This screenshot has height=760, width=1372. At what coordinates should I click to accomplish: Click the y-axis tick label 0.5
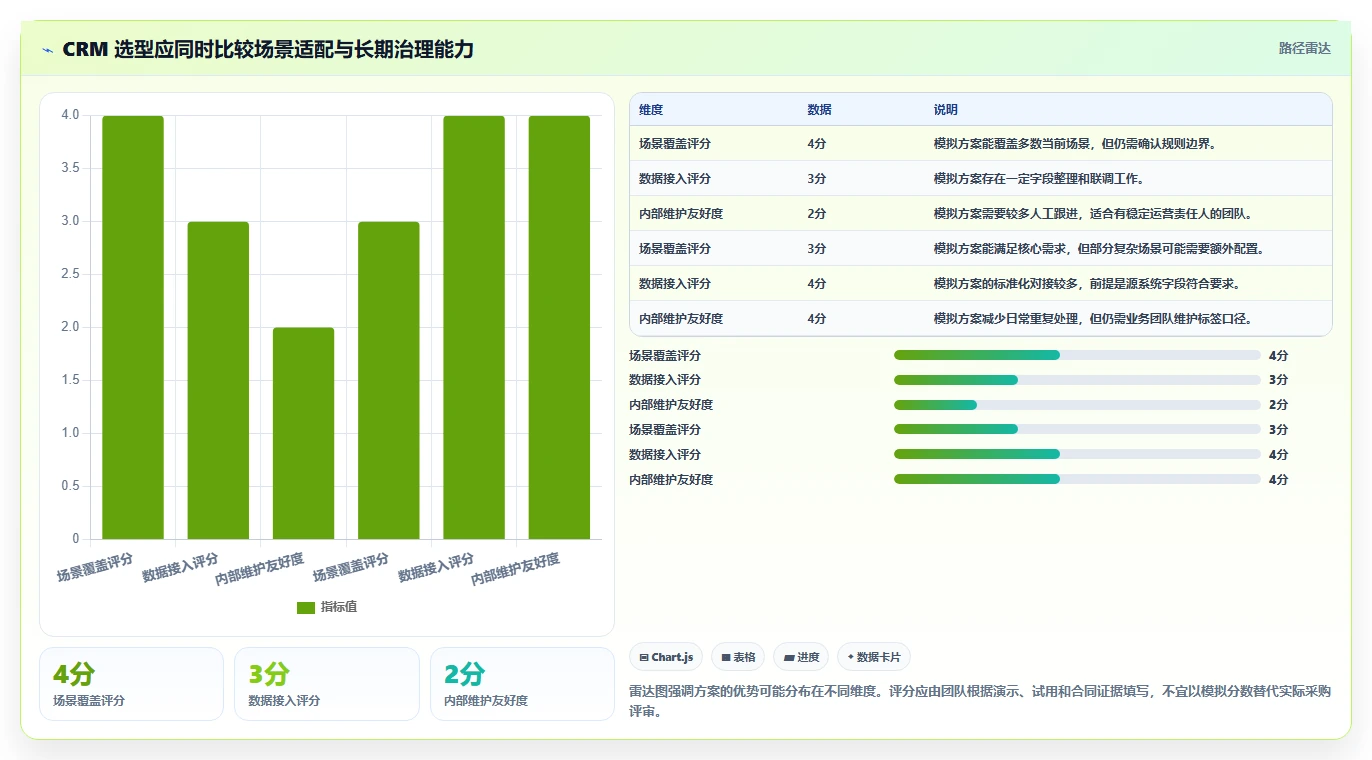[x=70, y=486]
